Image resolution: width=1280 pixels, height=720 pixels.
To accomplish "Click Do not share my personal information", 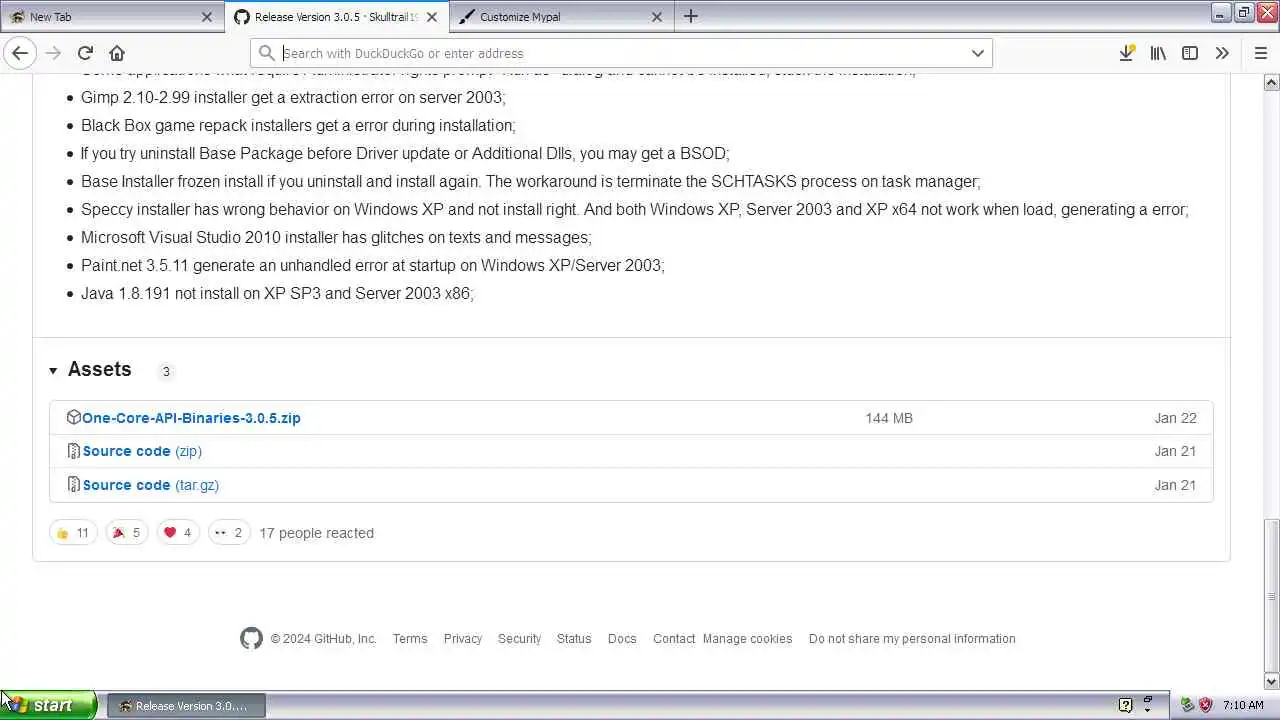I will [912, 639].
